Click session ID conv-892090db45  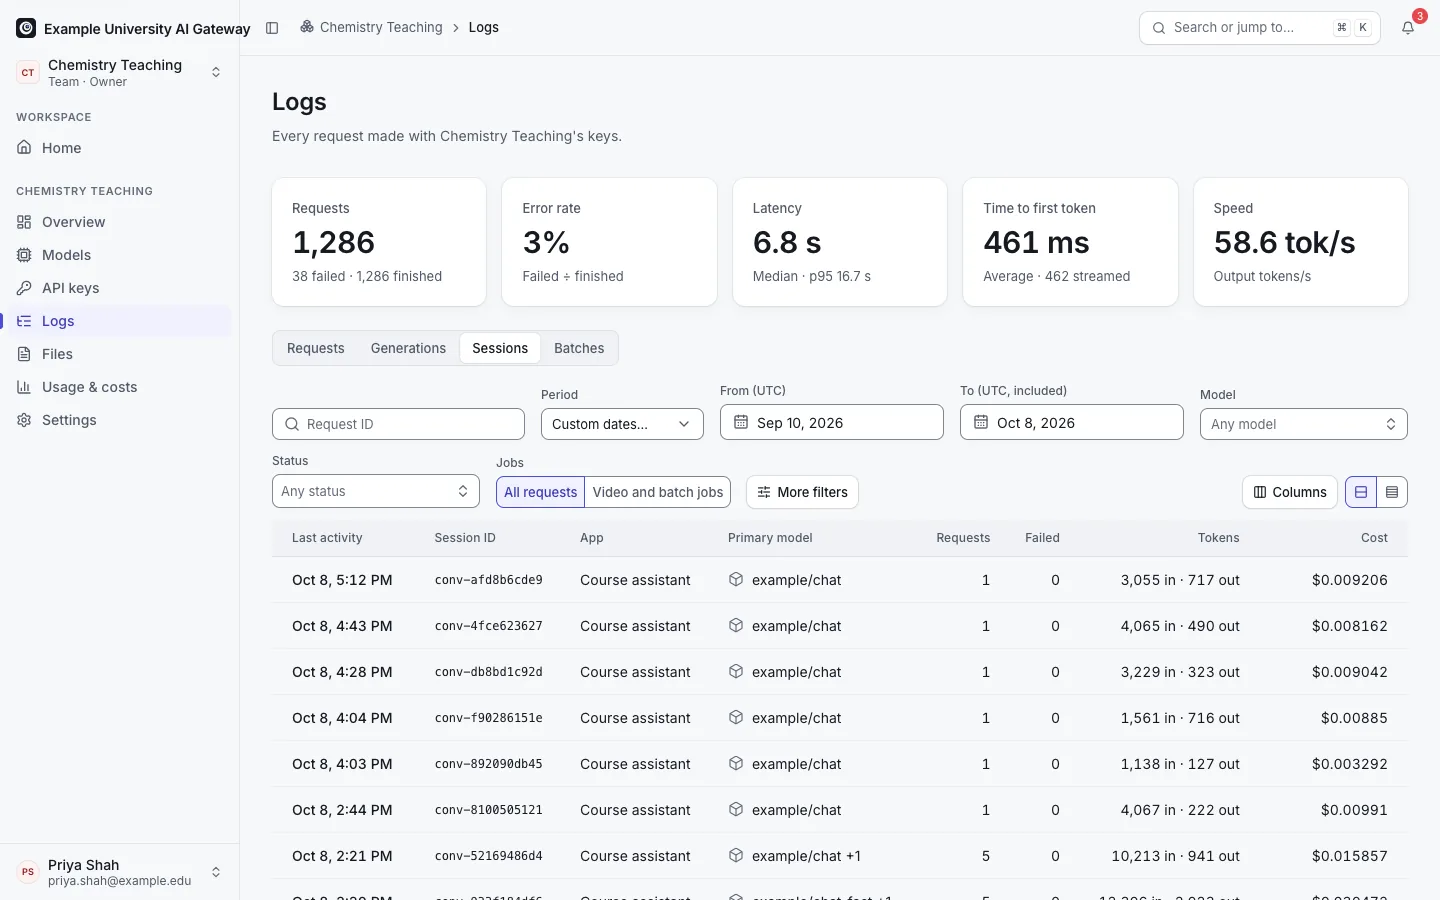[x=489, y=764]
